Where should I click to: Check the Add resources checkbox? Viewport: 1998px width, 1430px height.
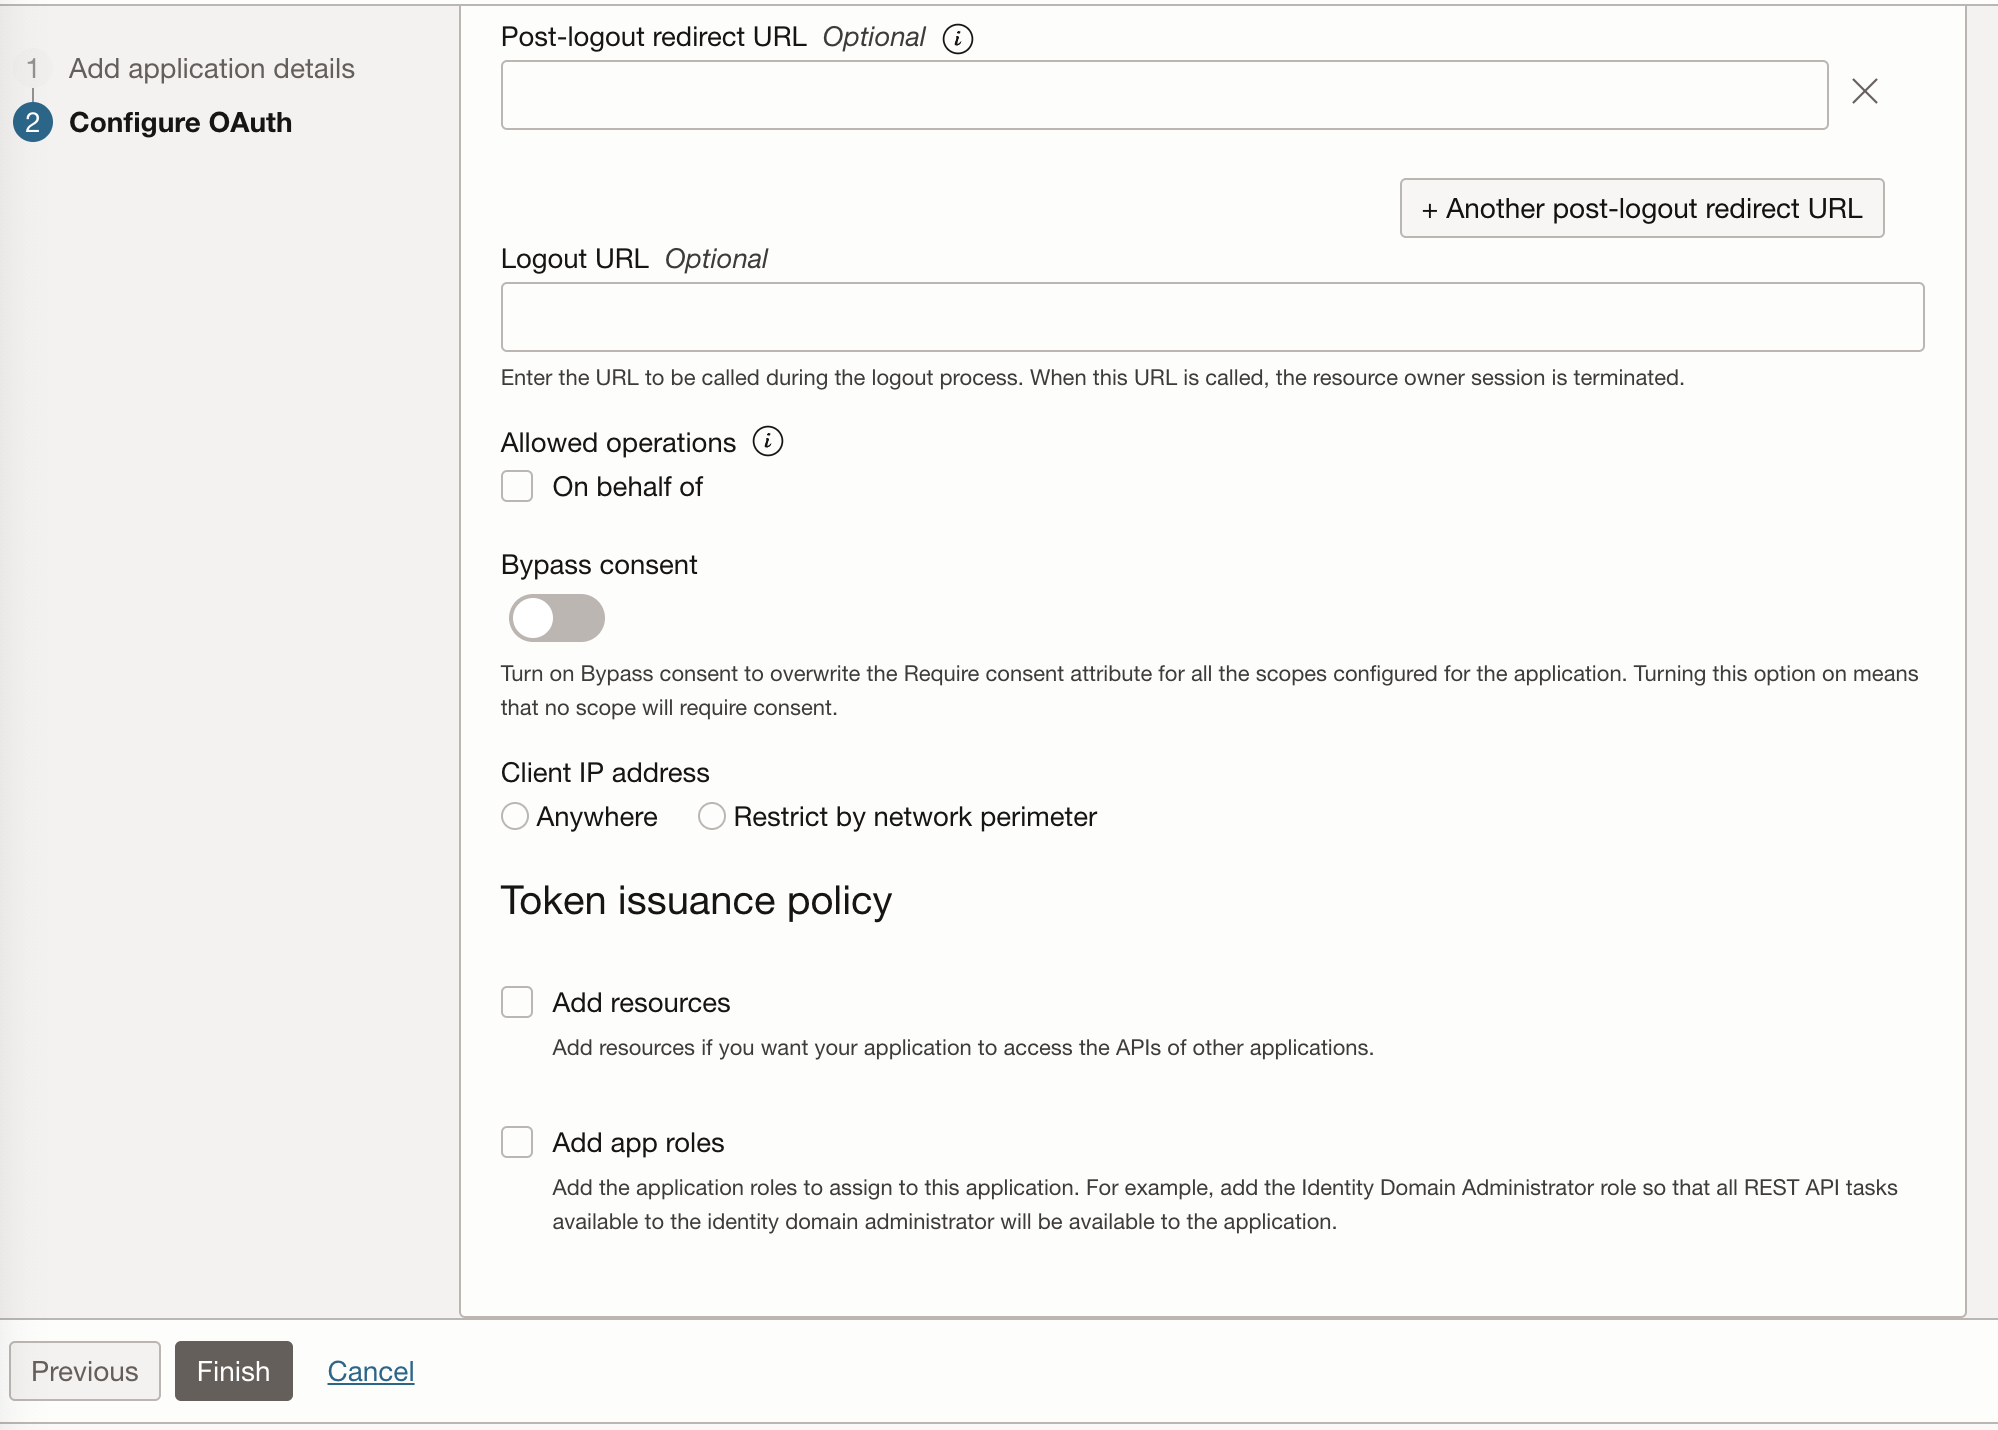(x=517, y=1002)
